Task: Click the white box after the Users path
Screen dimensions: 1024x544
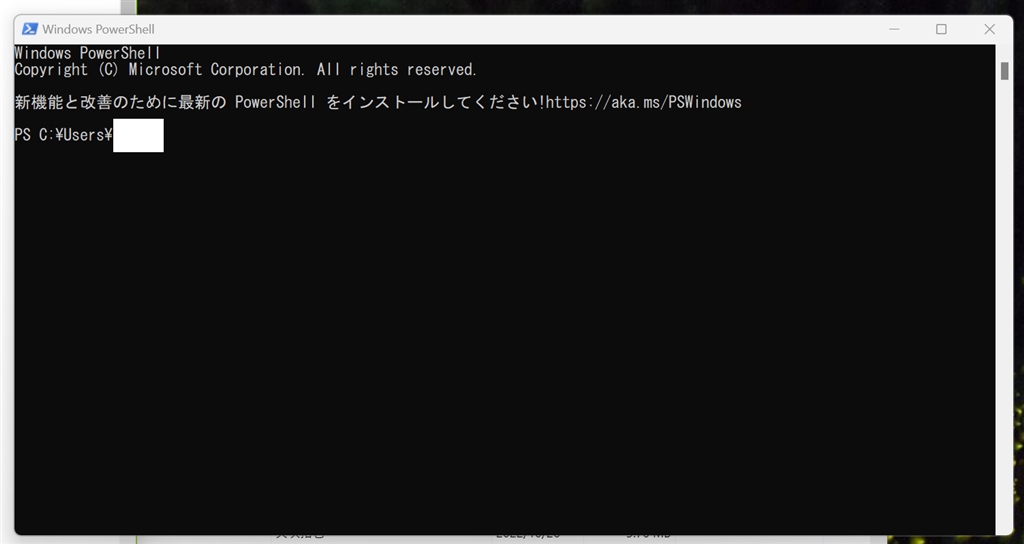Action: pyautogui.click(x=138, y=135)
